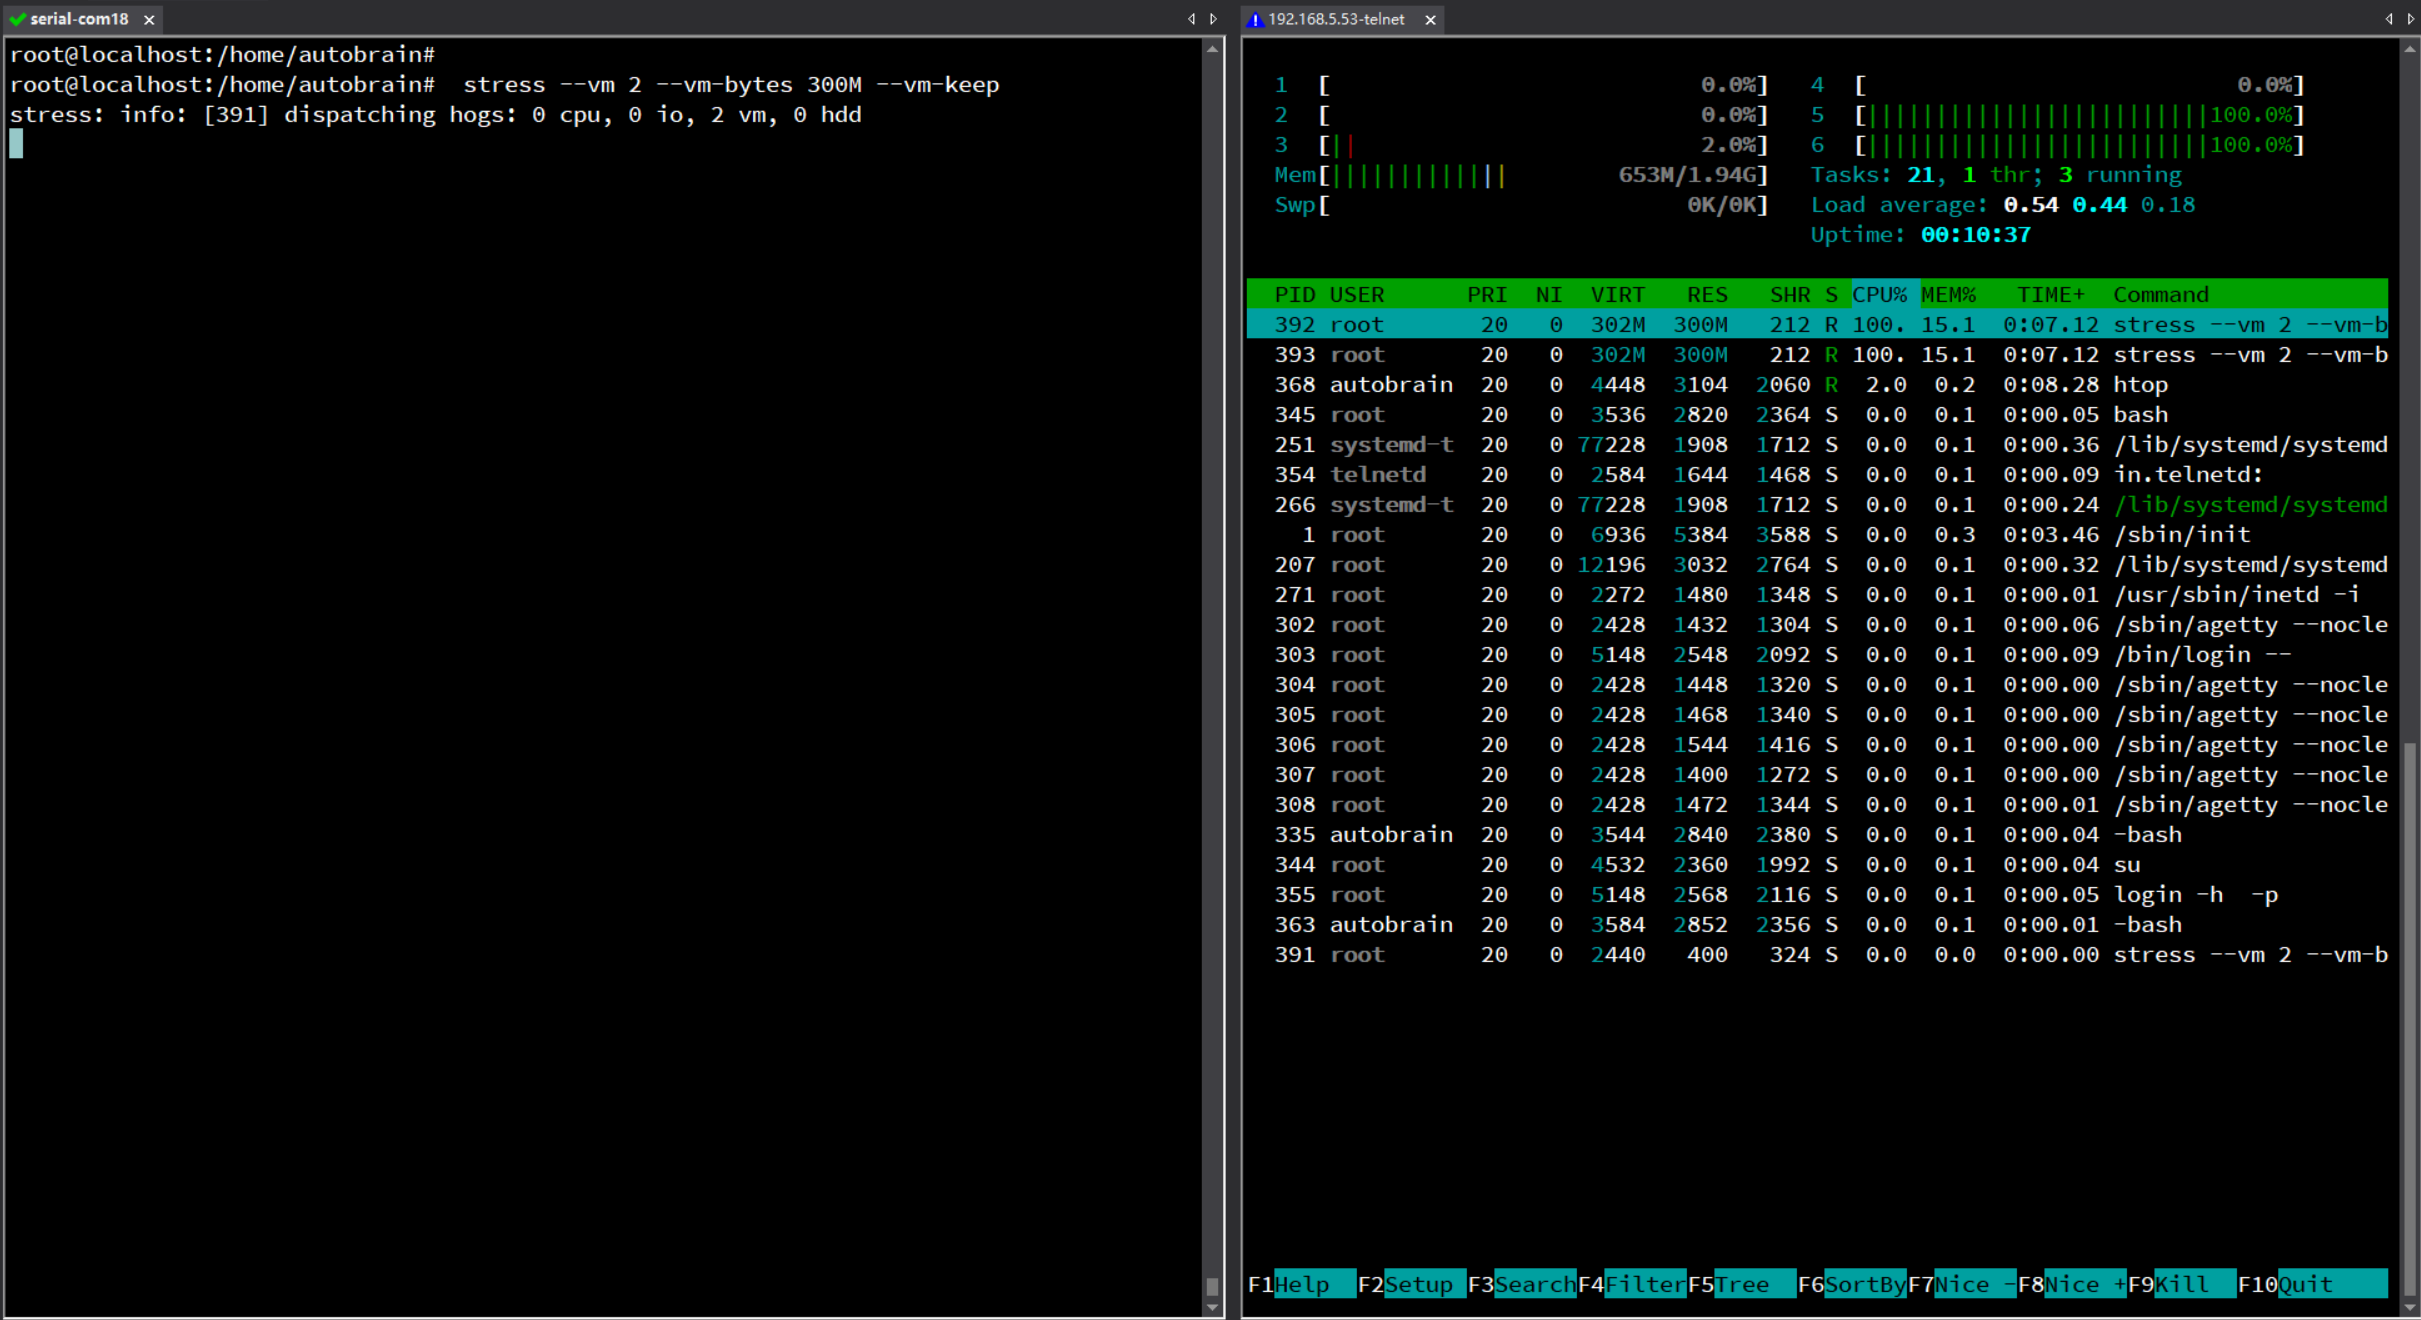
Task: Sort by MEM% column header
Action: 1948,295
